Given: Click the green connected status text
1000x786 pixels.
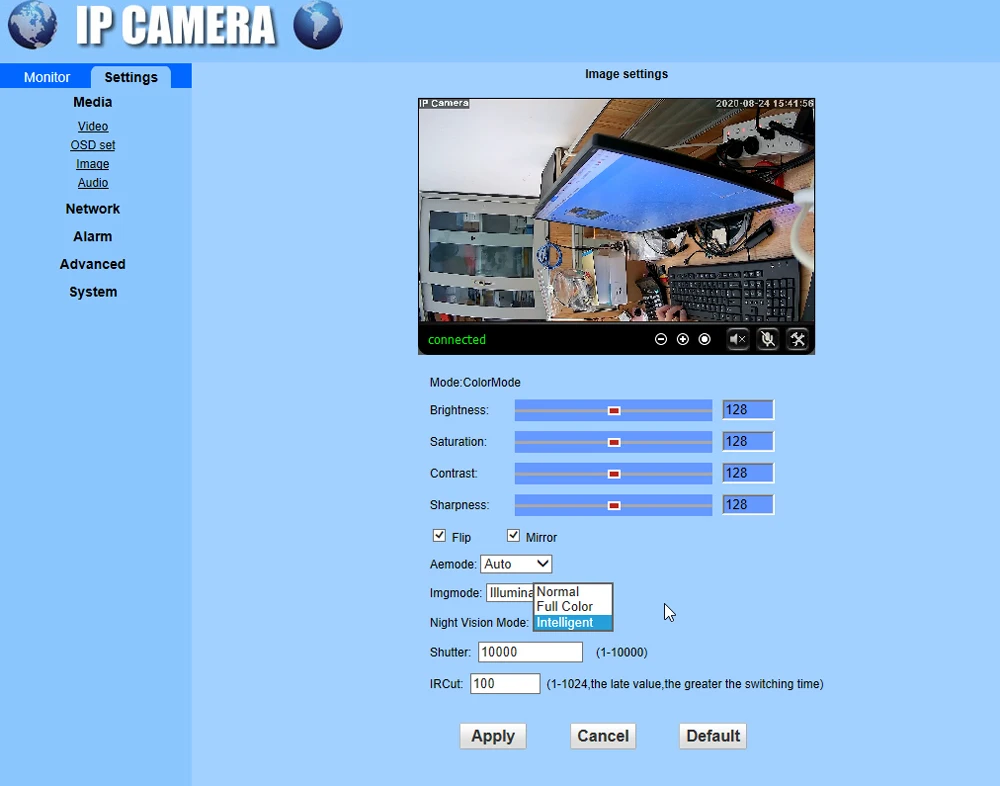Looking at the screenshot, I should point(457,339).
